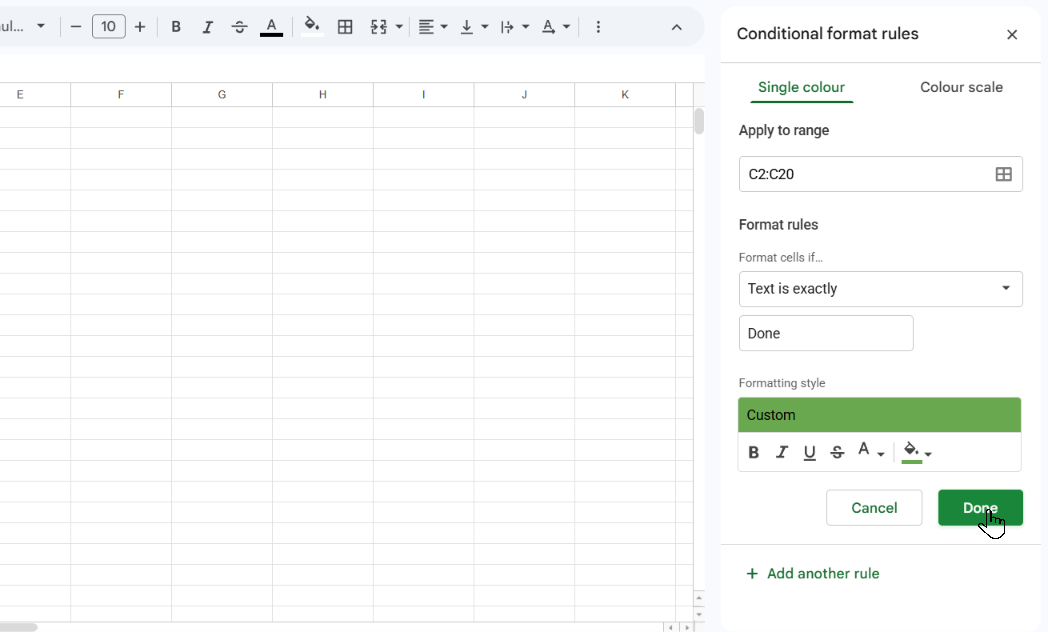The image size is (1048, 632).
Task: Open Formatting style fill colour picker
Action: coord(916,452)
